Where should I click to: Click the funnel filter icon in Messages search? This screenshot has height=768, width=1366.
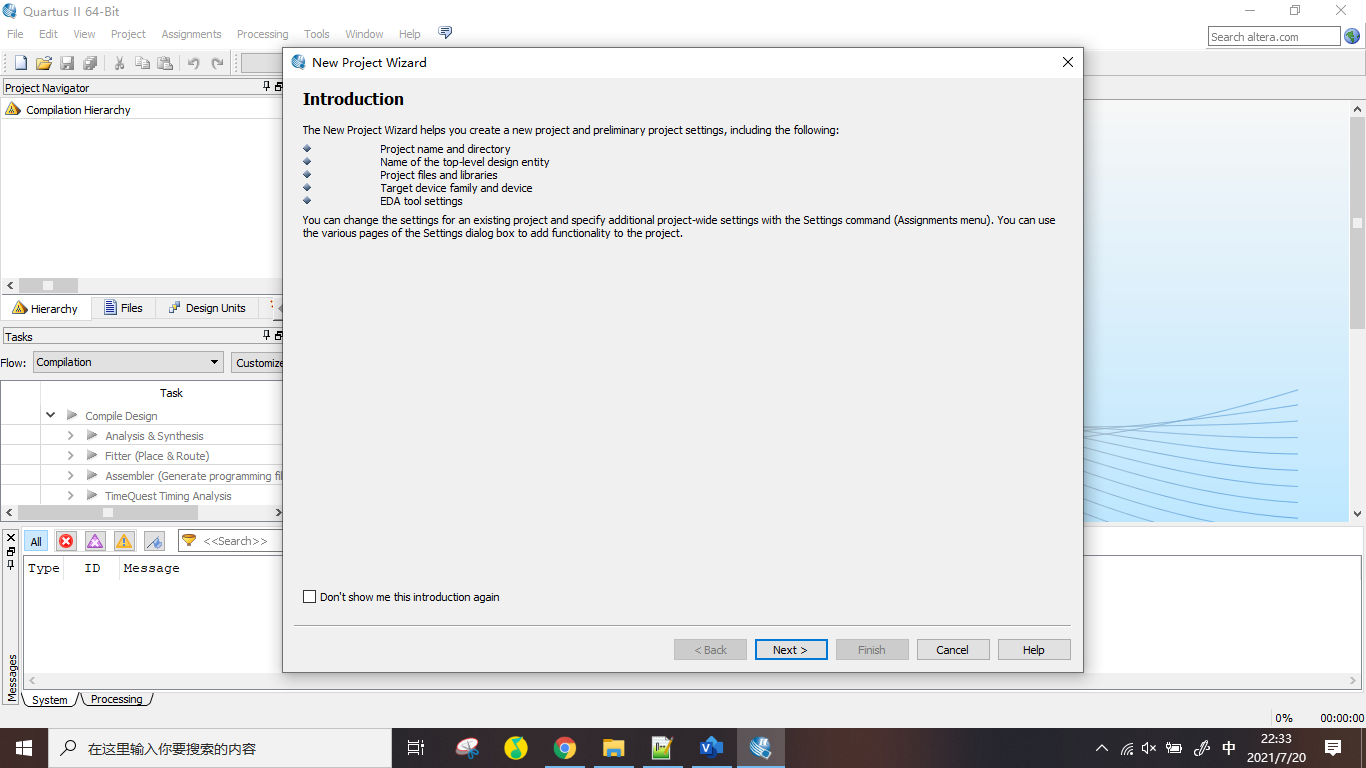pos(189,540)
